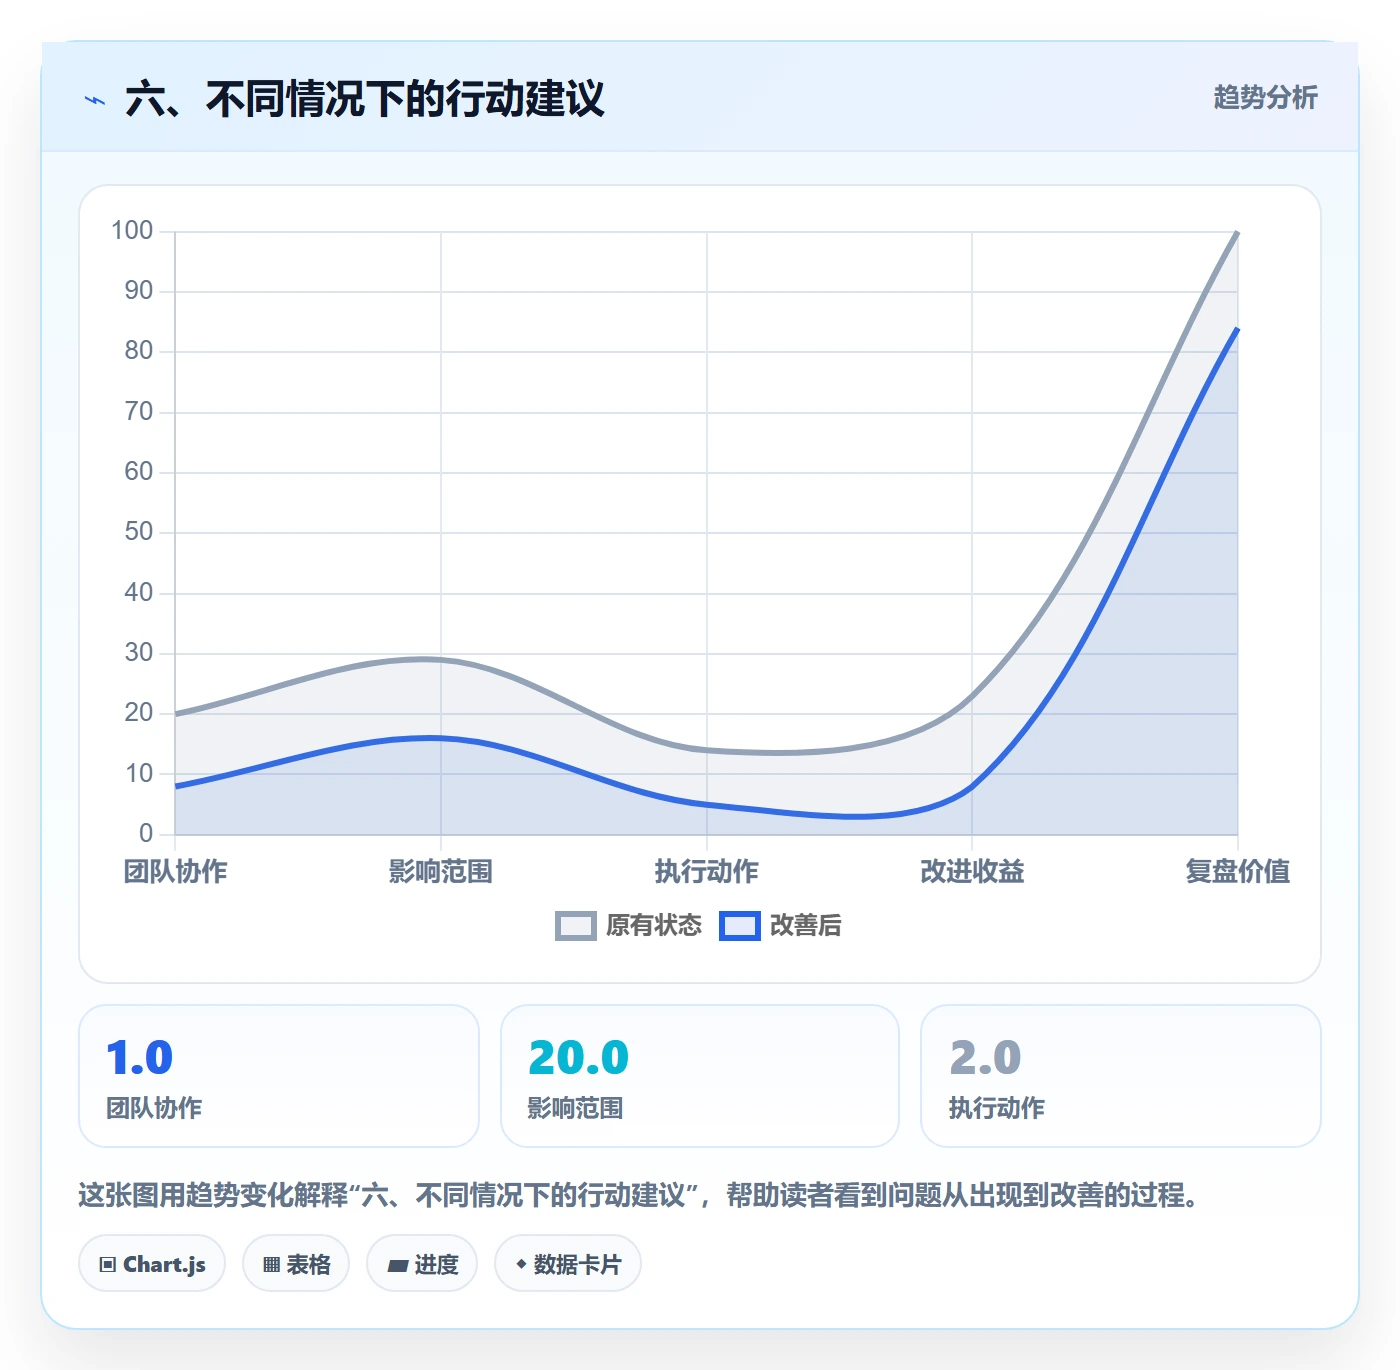The width and height of the screenshot is (1400, 1370).
Task: Select the 数据卡片 tag chip
Action: click(x=568, y=1264)
